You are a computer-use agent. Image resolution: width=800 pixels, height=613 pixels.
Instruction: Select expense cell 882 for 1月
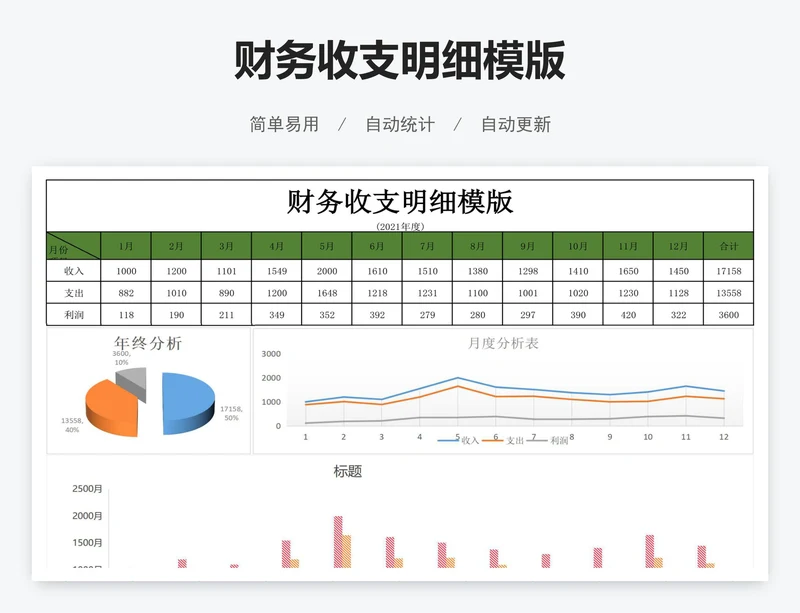point(126,293)
